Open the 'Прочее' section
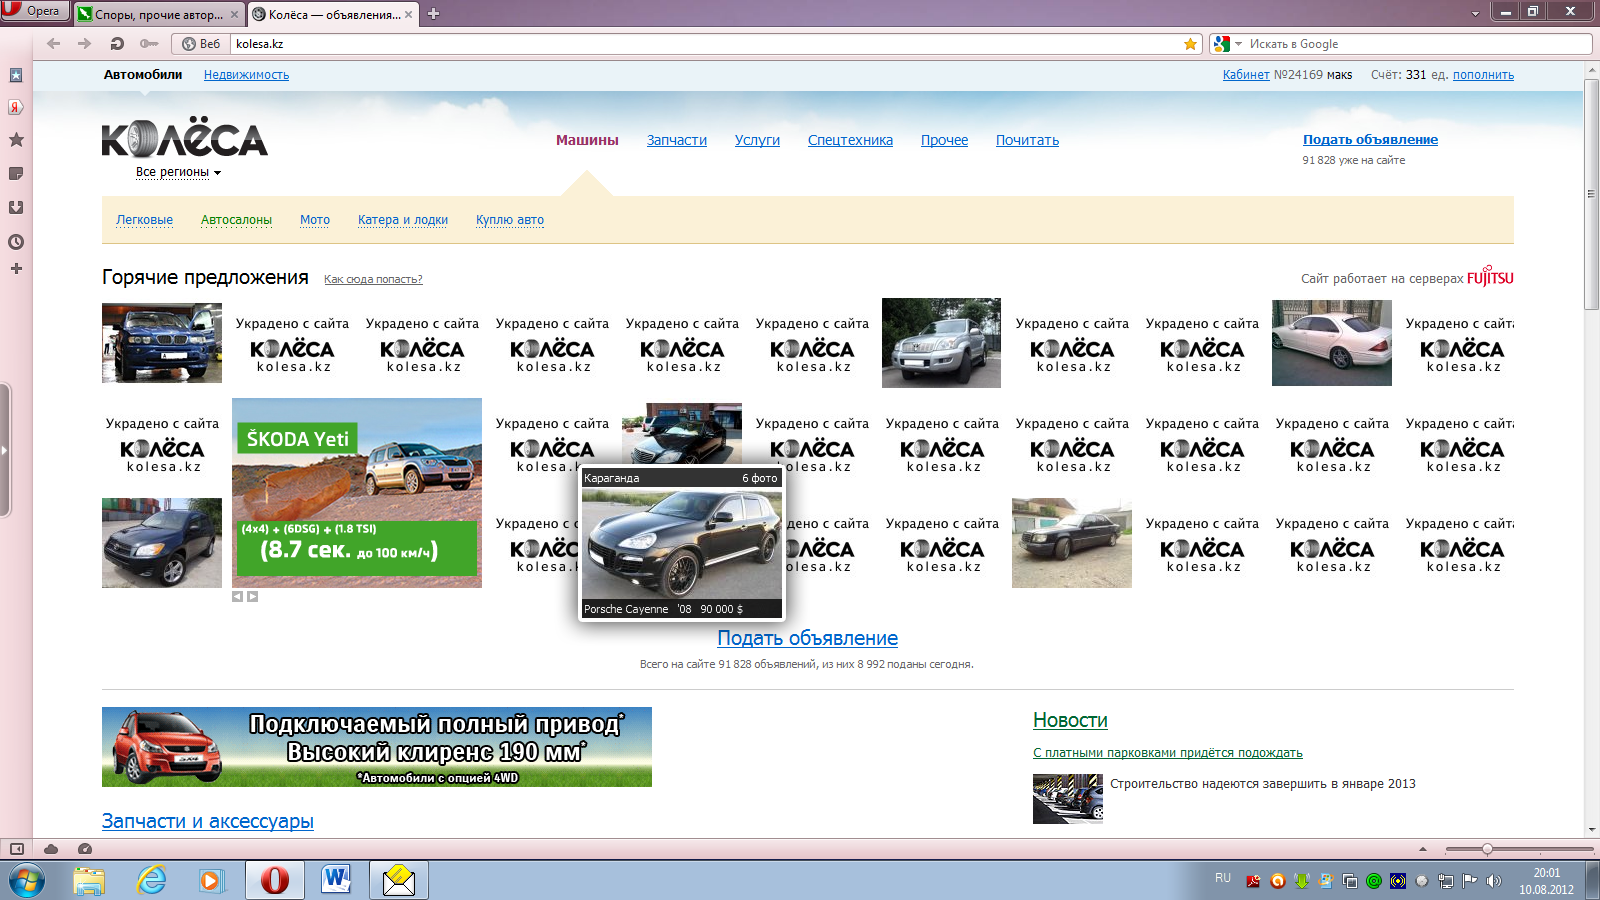Viewport: 1600px width, 900px height. click(x=944, y=140)
